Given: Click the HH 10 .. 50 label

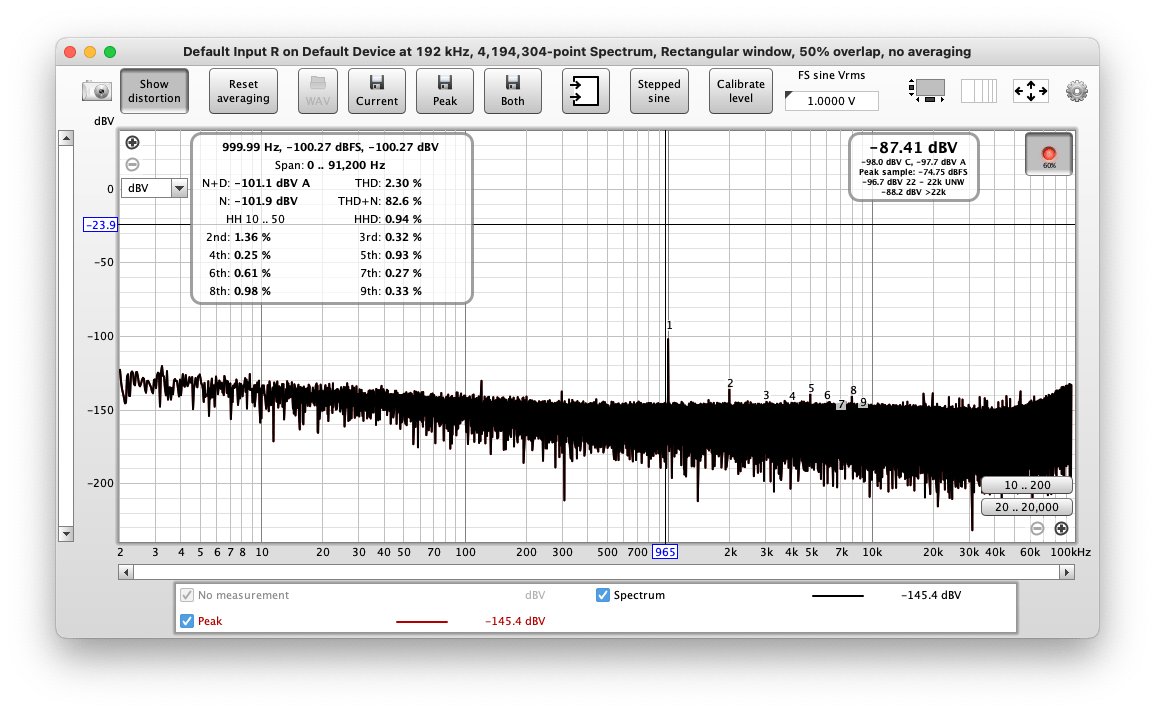Looking at the screenshot, I should click(x=255, y=219).
